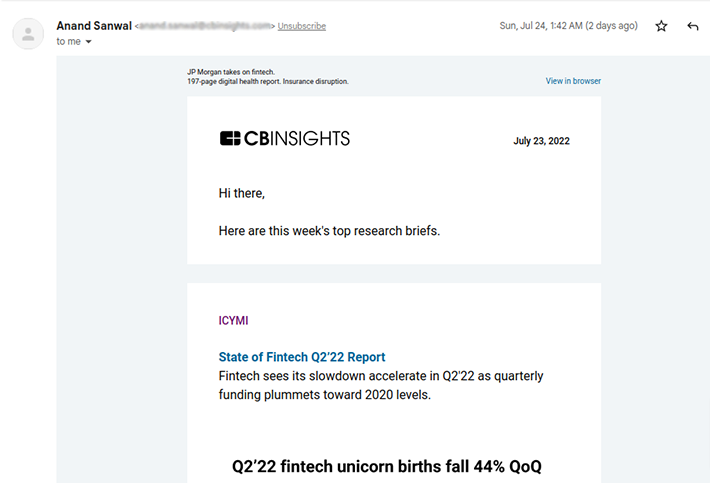
Task: Click the fintech unicorn births headline
Action: point(387,466)
